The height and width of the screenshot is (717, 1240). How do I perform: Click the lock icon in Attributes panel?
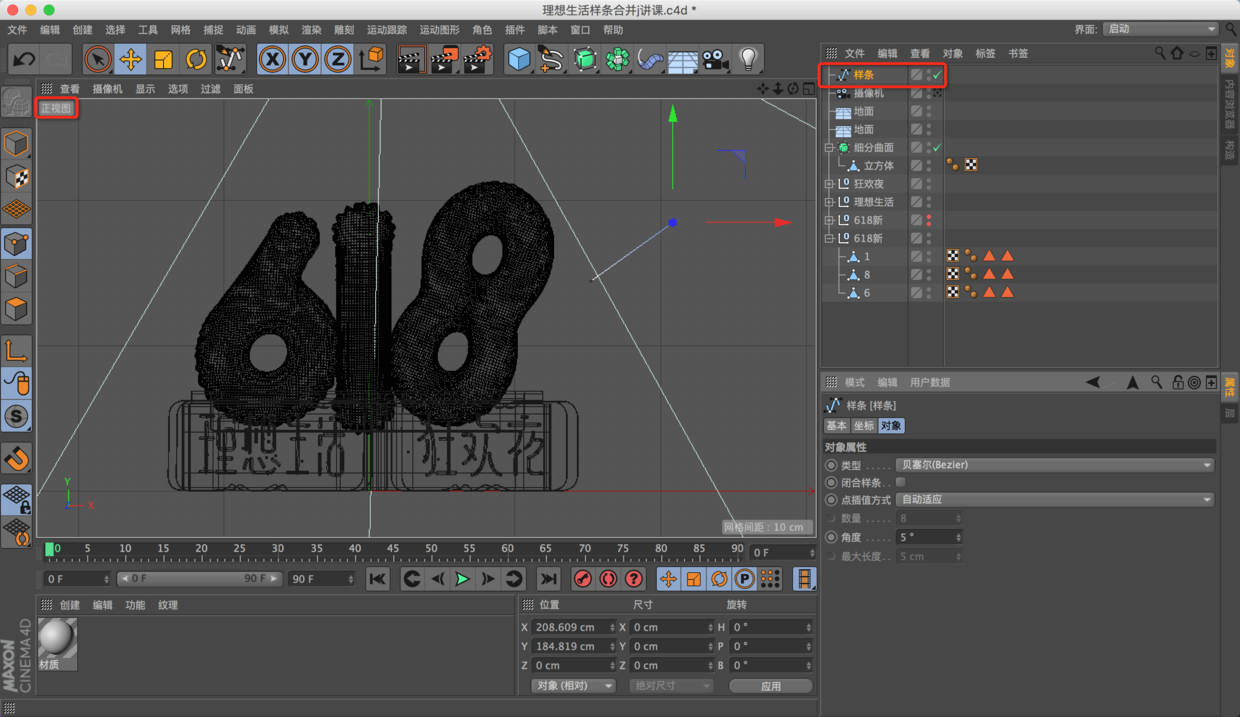(x=1178, y=382)
